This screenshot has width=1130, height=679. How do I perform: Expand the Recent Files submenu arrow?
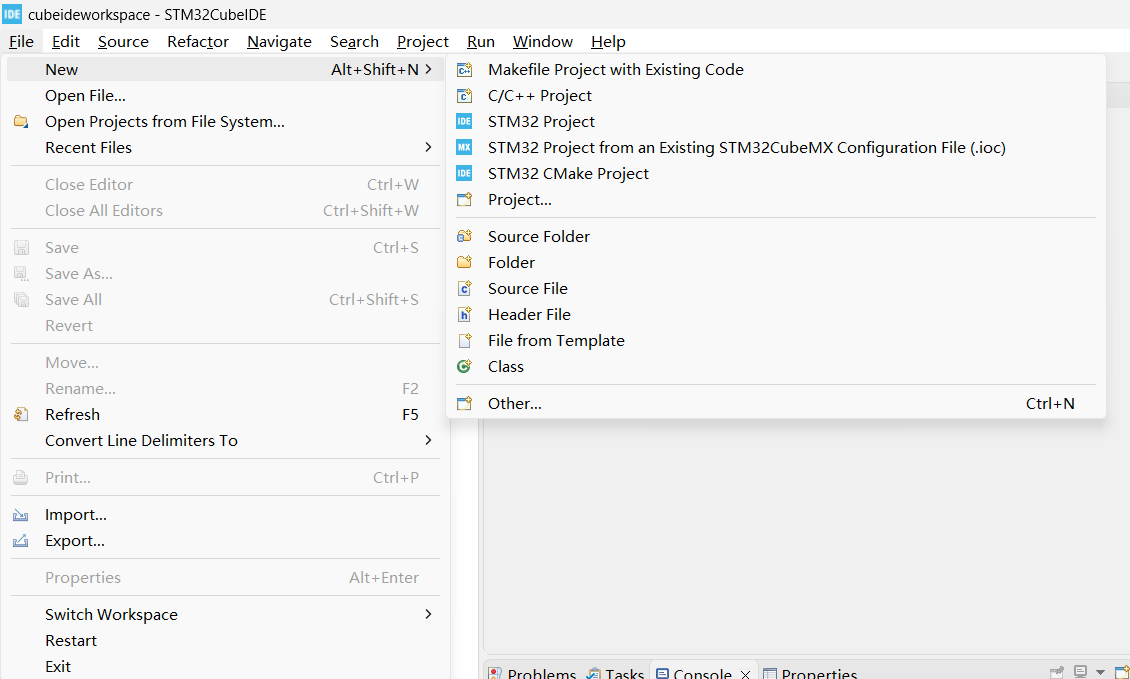(x=429, y=147)
